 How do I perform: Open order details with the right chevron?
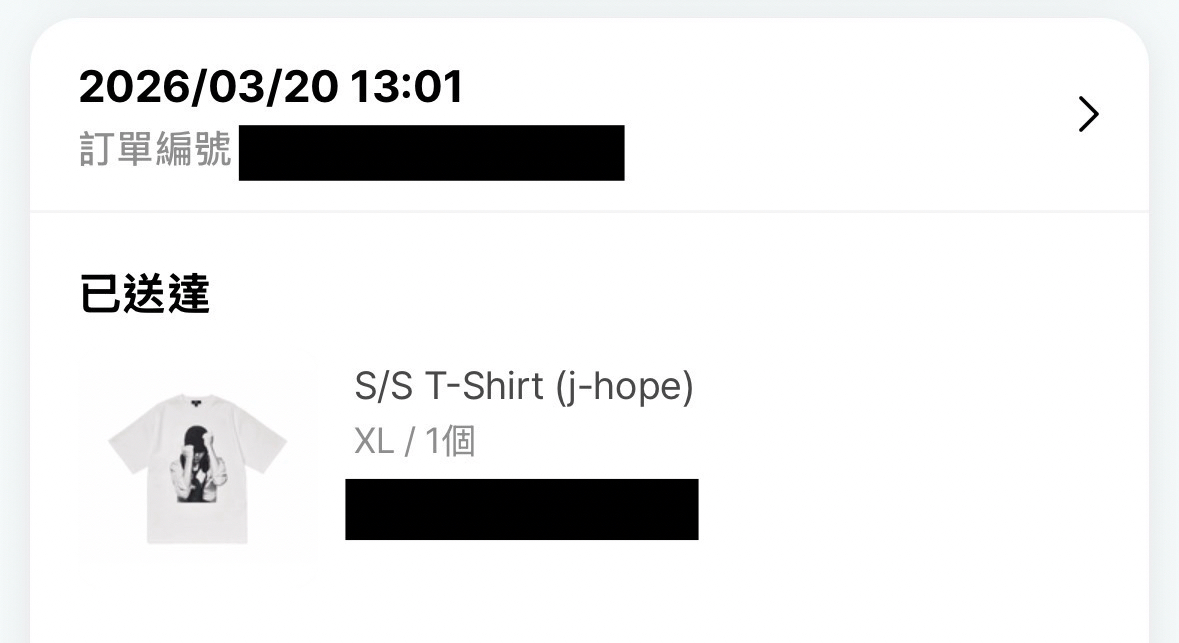point(1089,115)
